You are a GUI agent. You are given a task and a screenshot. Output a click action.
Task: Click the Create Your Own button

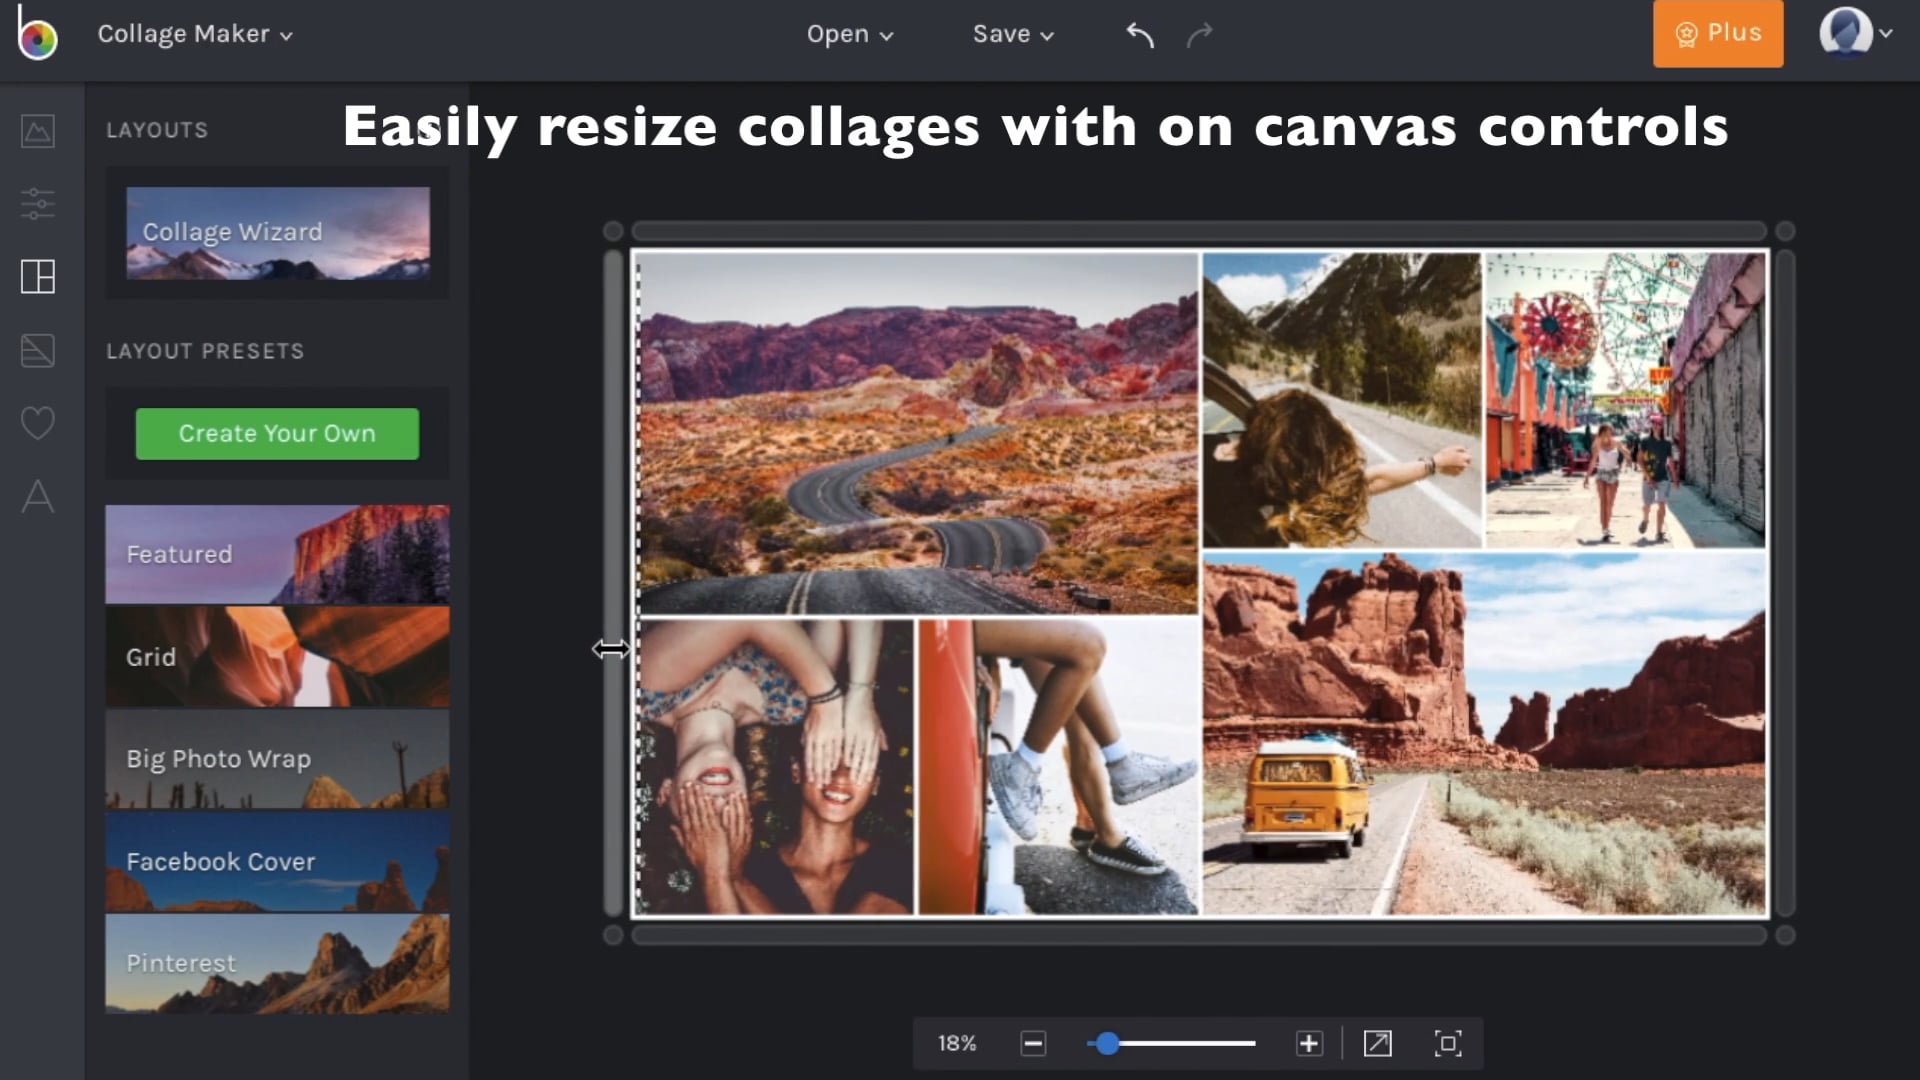277,434
